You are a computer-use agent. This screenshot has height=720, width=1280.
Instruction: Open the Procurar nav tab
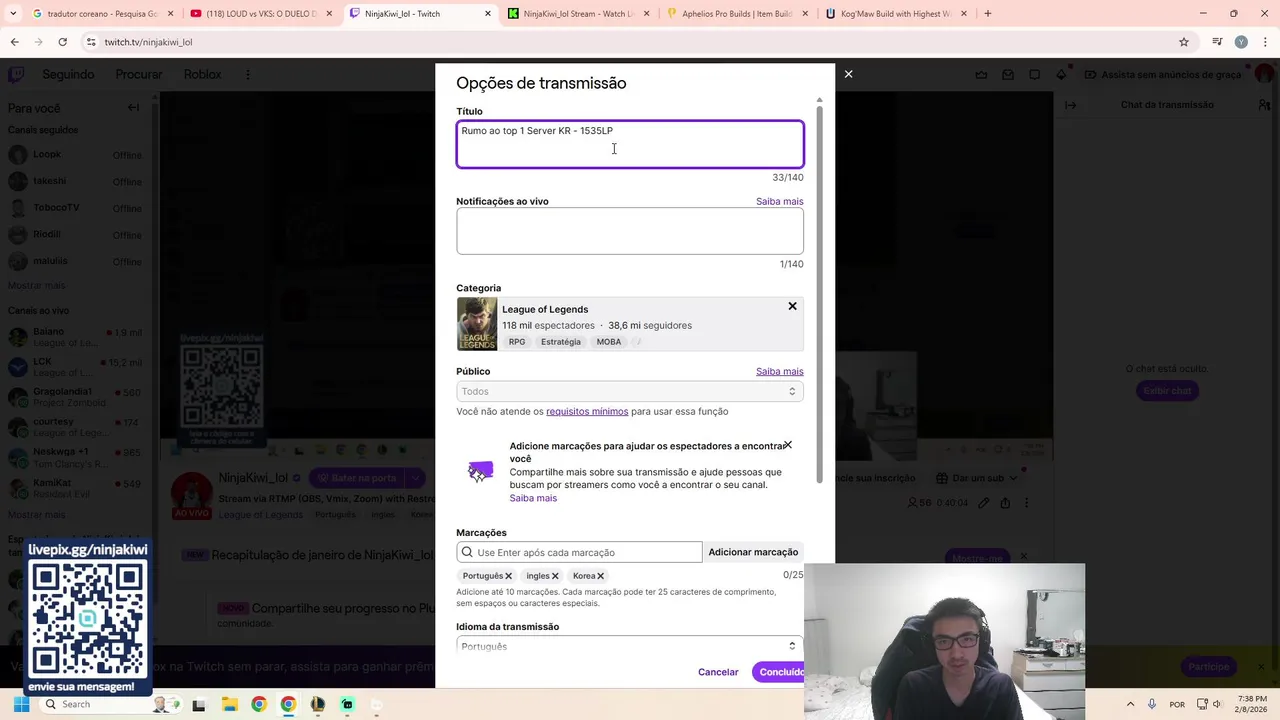tap(139, 74)
